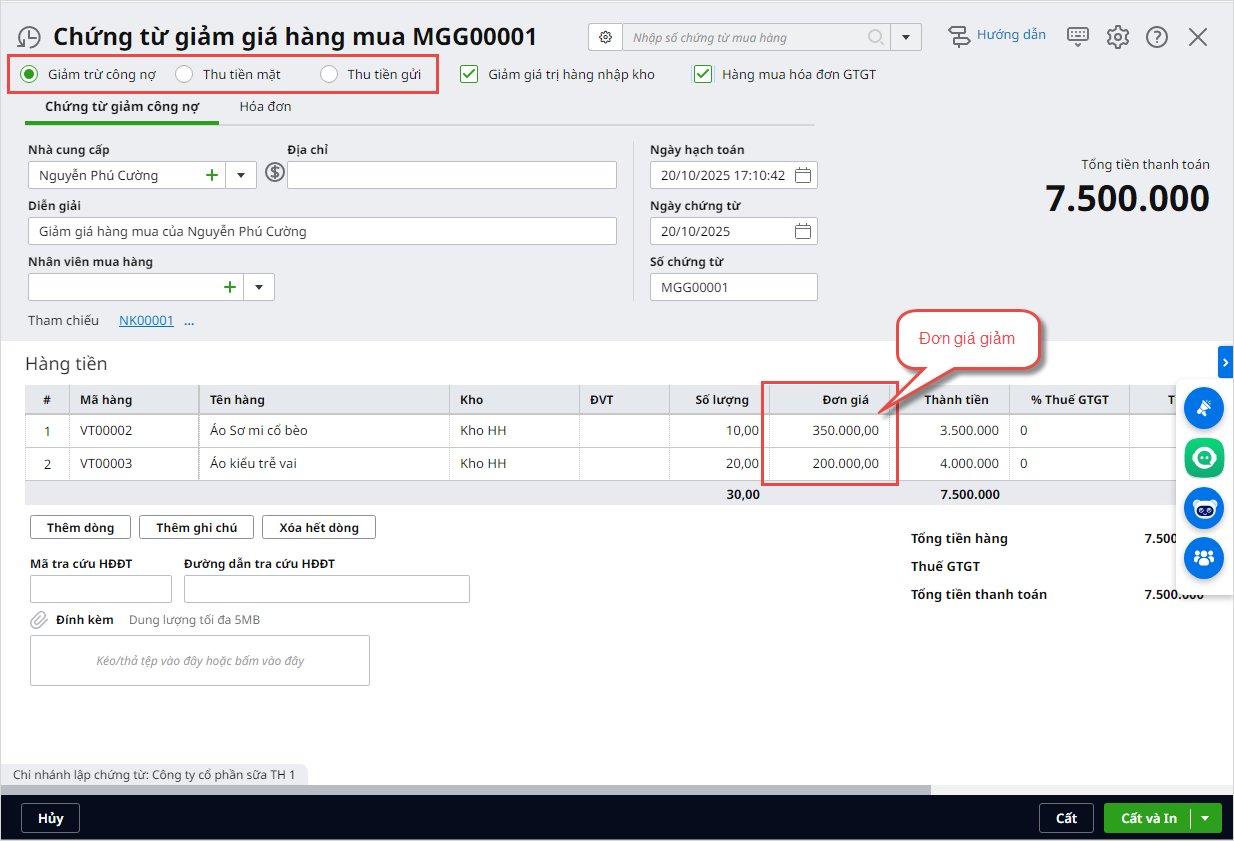This screenshot has width=1234, height=841.
Task: Expand the Nhà cung cấp dropdown arrow
Action: click(x=241, y=175)
